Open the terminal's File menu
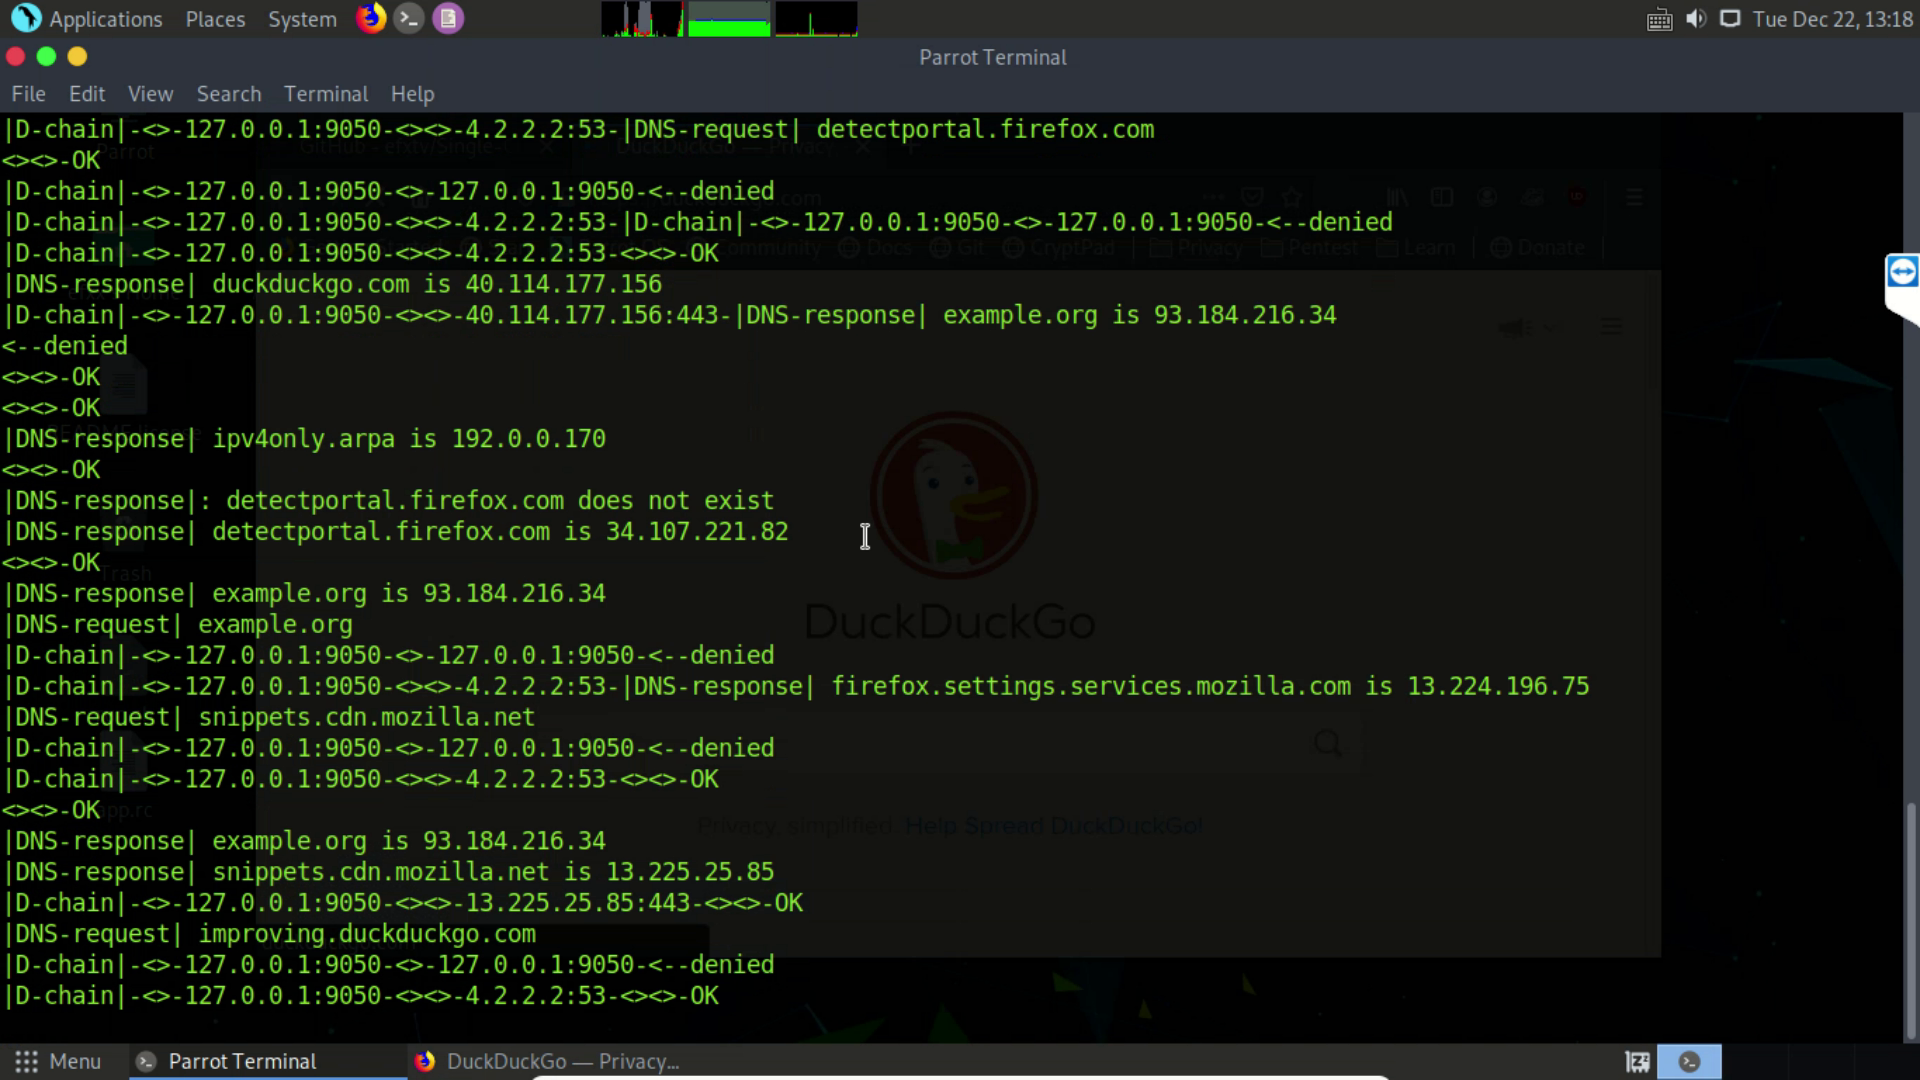1920x1080 pixels. click(28, 94)
